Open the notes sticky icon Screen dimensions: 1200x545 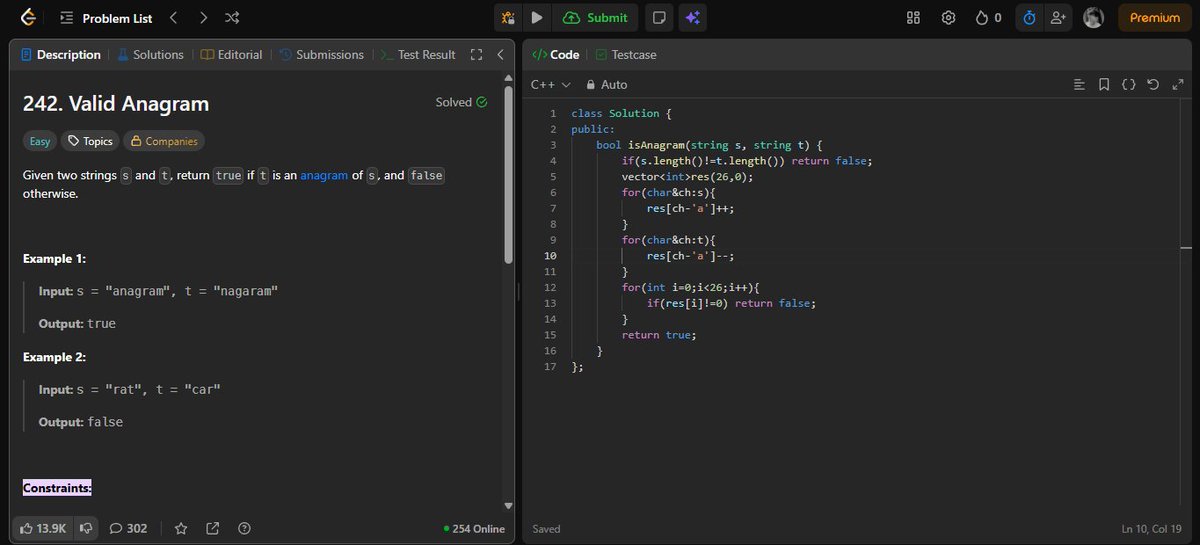[x=658, y=18]
